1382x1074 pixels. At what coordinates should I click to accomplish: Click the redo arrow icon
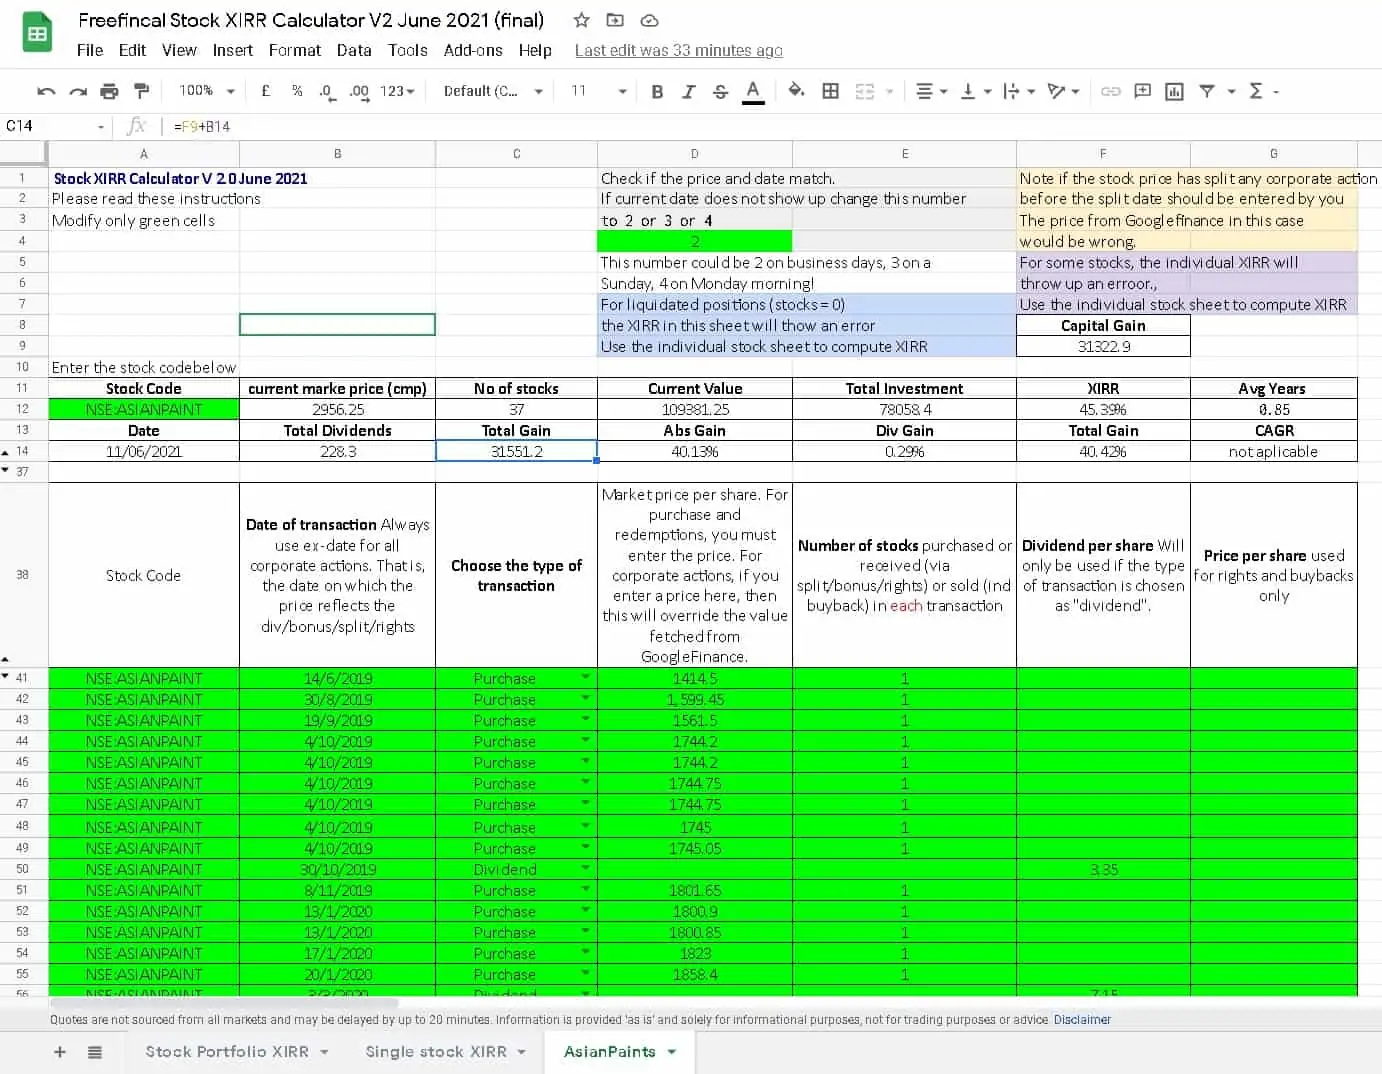coord(78,91)
